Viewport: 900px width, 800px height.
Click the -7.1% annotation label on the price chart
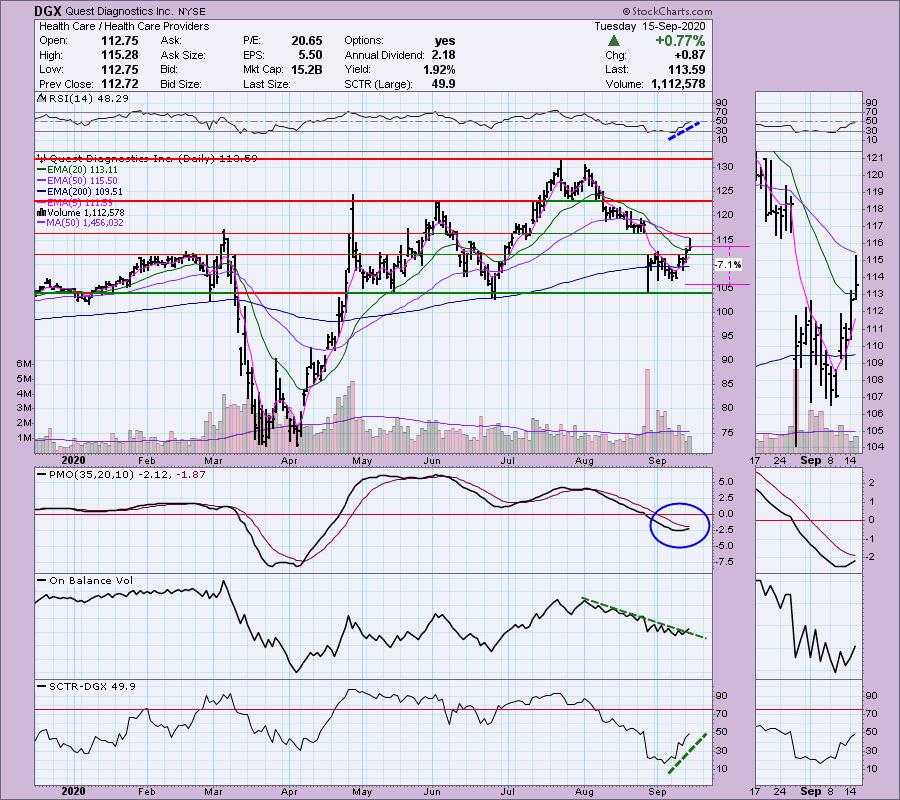point(728,265)
